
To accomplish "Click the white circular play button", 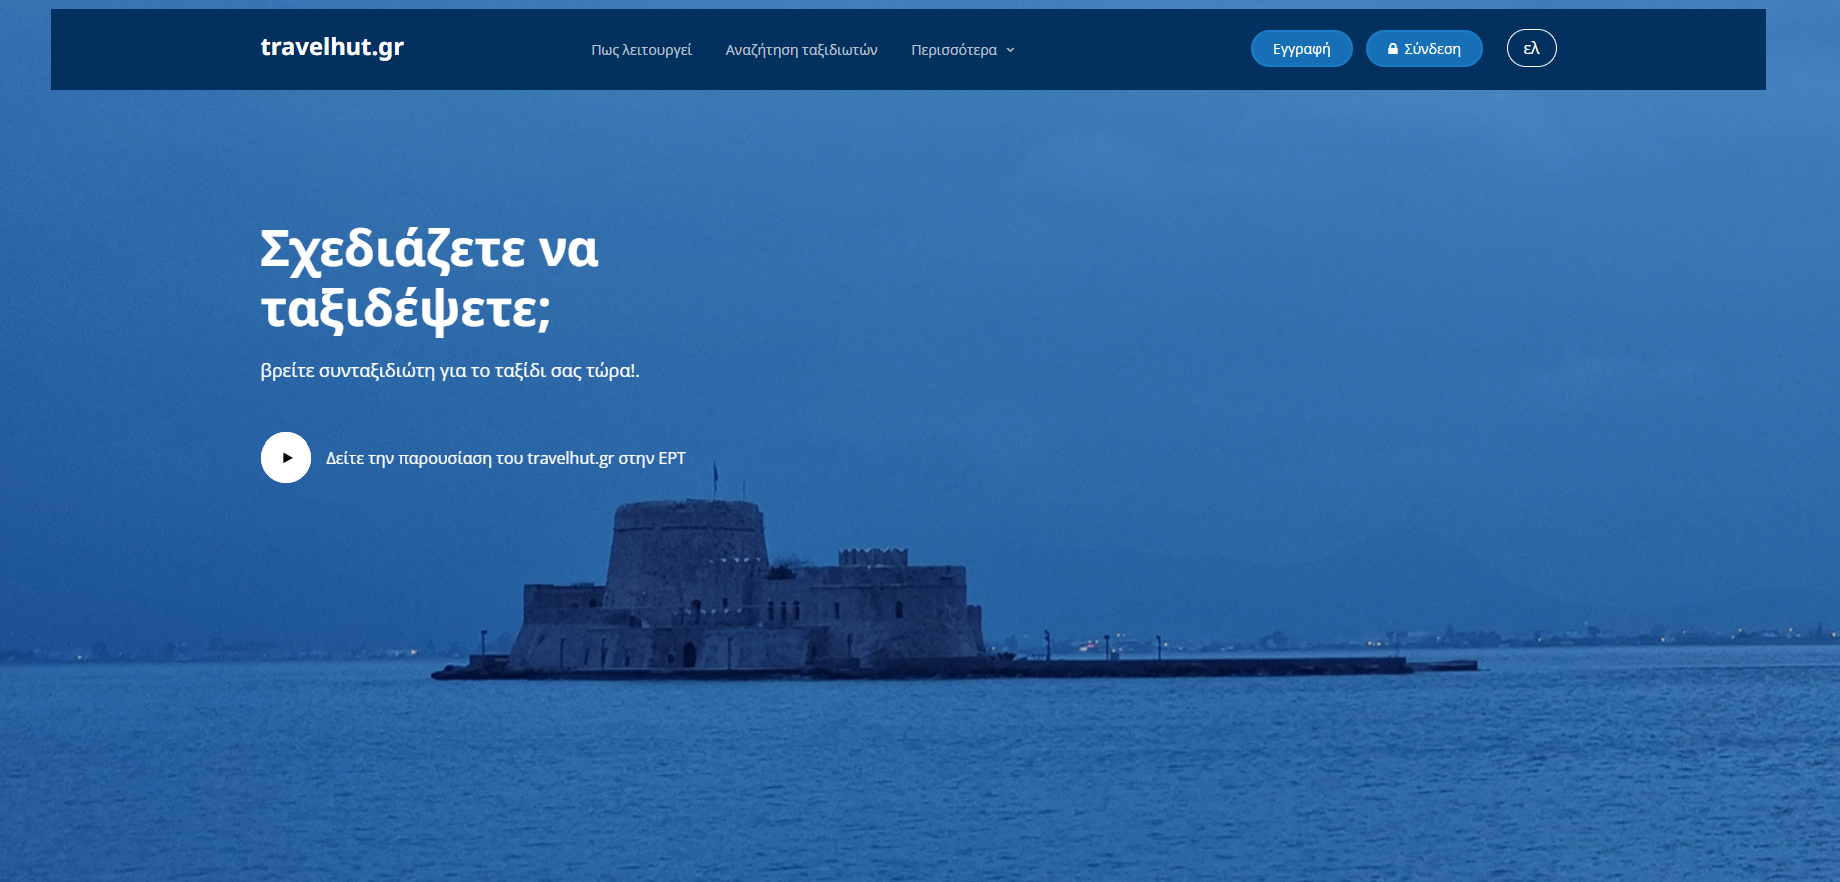I will point(286,458).
